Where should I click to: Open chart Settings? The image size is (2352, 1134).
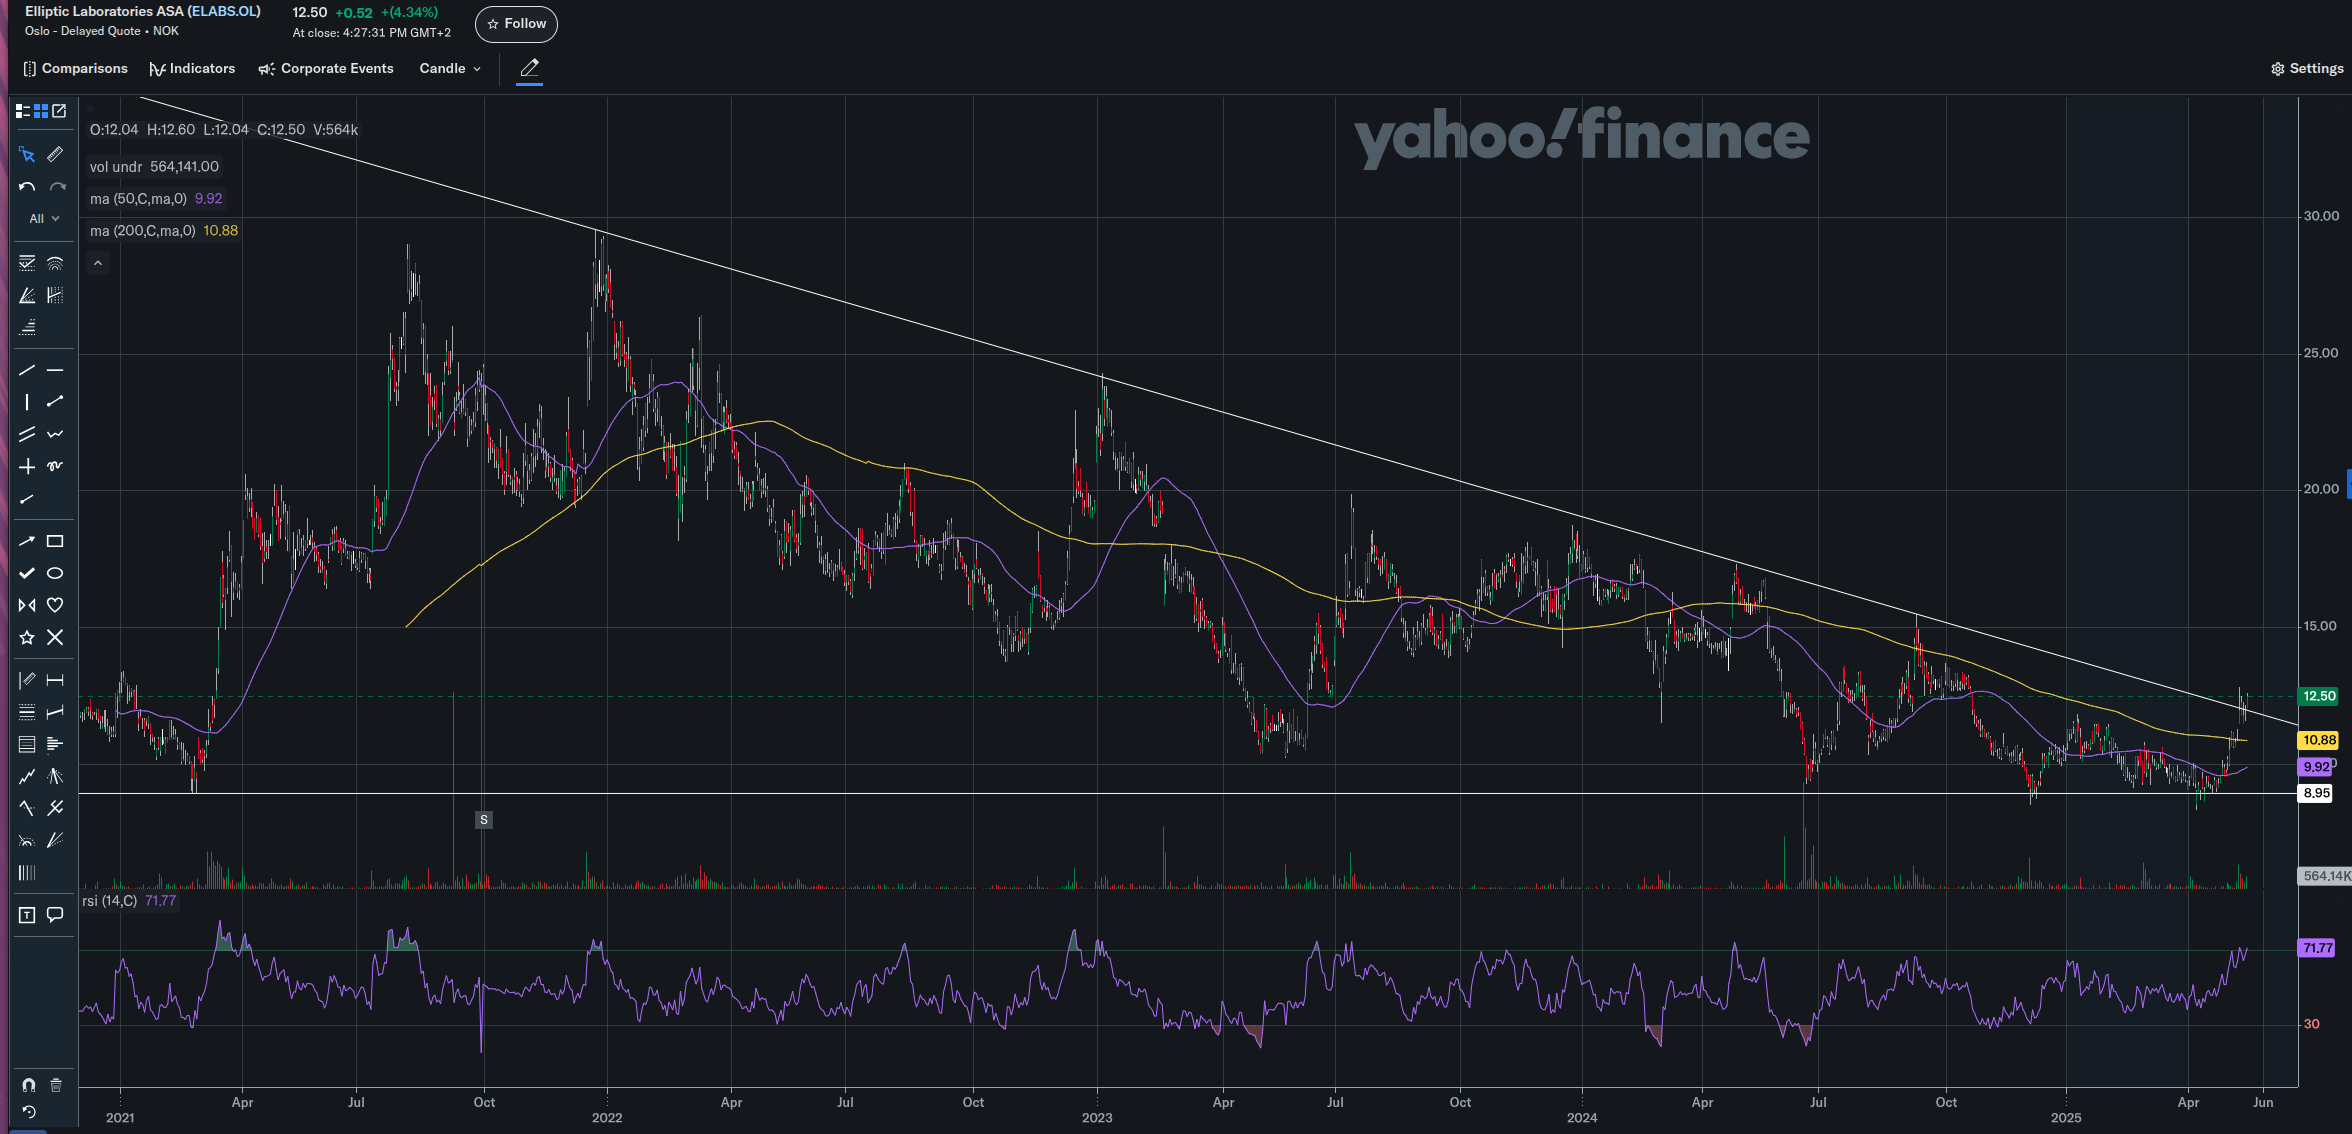(2307, 68)
